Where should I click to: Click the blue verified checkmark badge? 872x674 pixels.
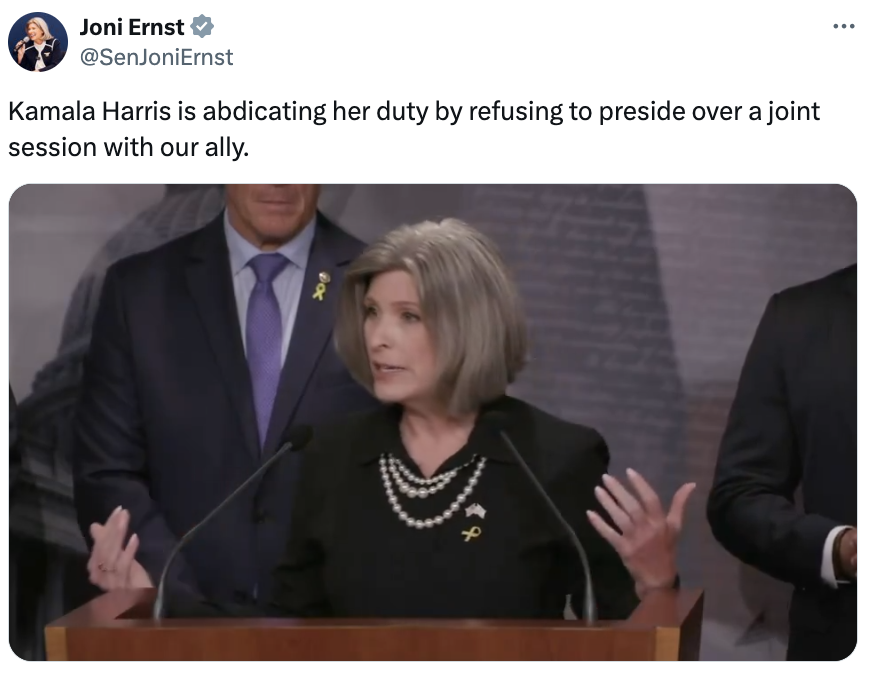(202, 27)
